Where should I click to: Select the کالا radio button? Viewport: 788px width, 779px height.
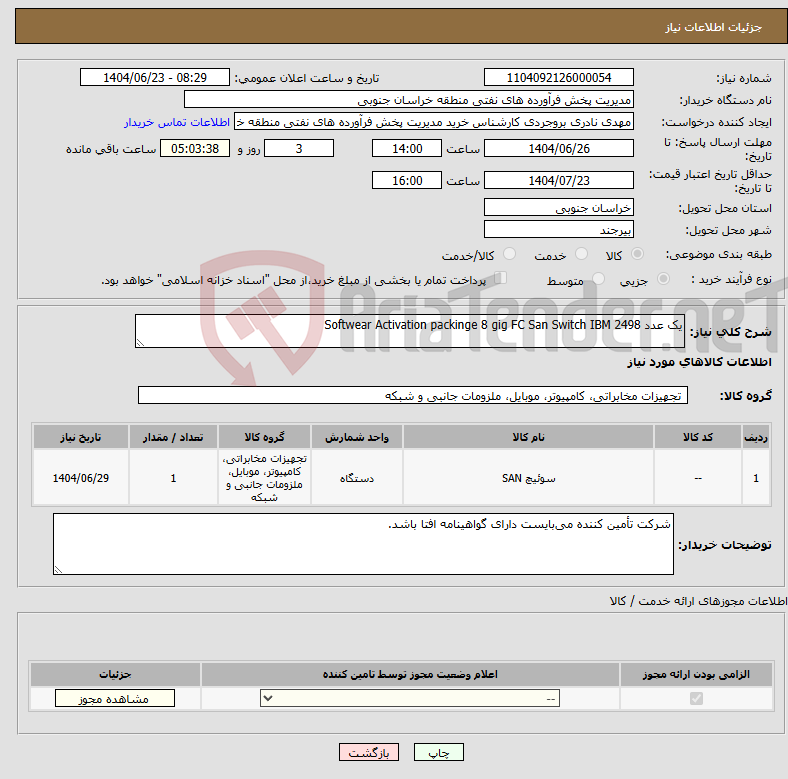(x=637, y=254)
